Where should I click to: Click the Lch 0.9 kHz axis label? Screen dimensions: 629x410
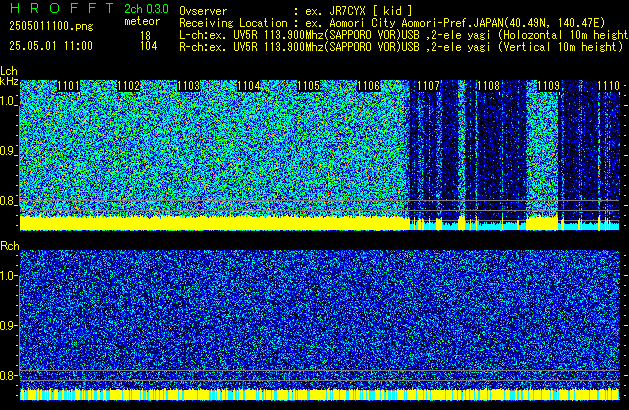pyautogui.click(x=8, y=151)
